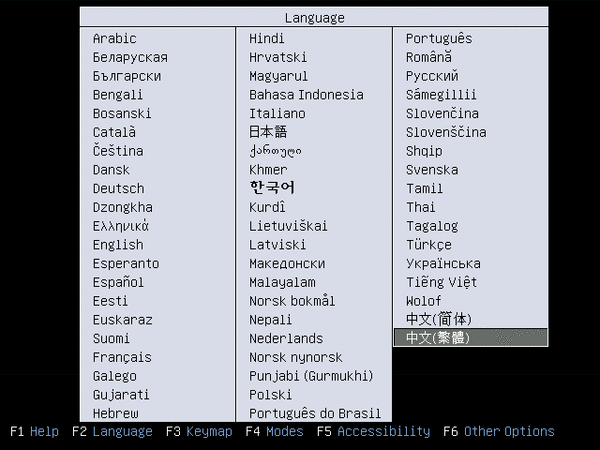Choose Punjabi (Gurmukhi) language
This screenshot has height=450, width=600.
coord(311,376)
